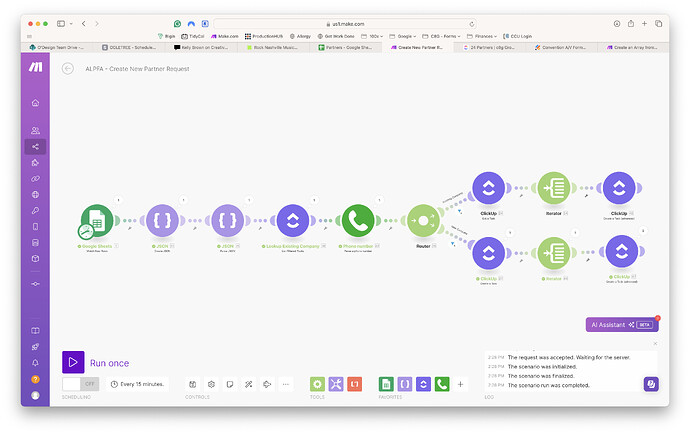Open the top branch Iterator module
Image resolution: width=690 pixels, height=434 pixels.
click(x=554, y=188)
